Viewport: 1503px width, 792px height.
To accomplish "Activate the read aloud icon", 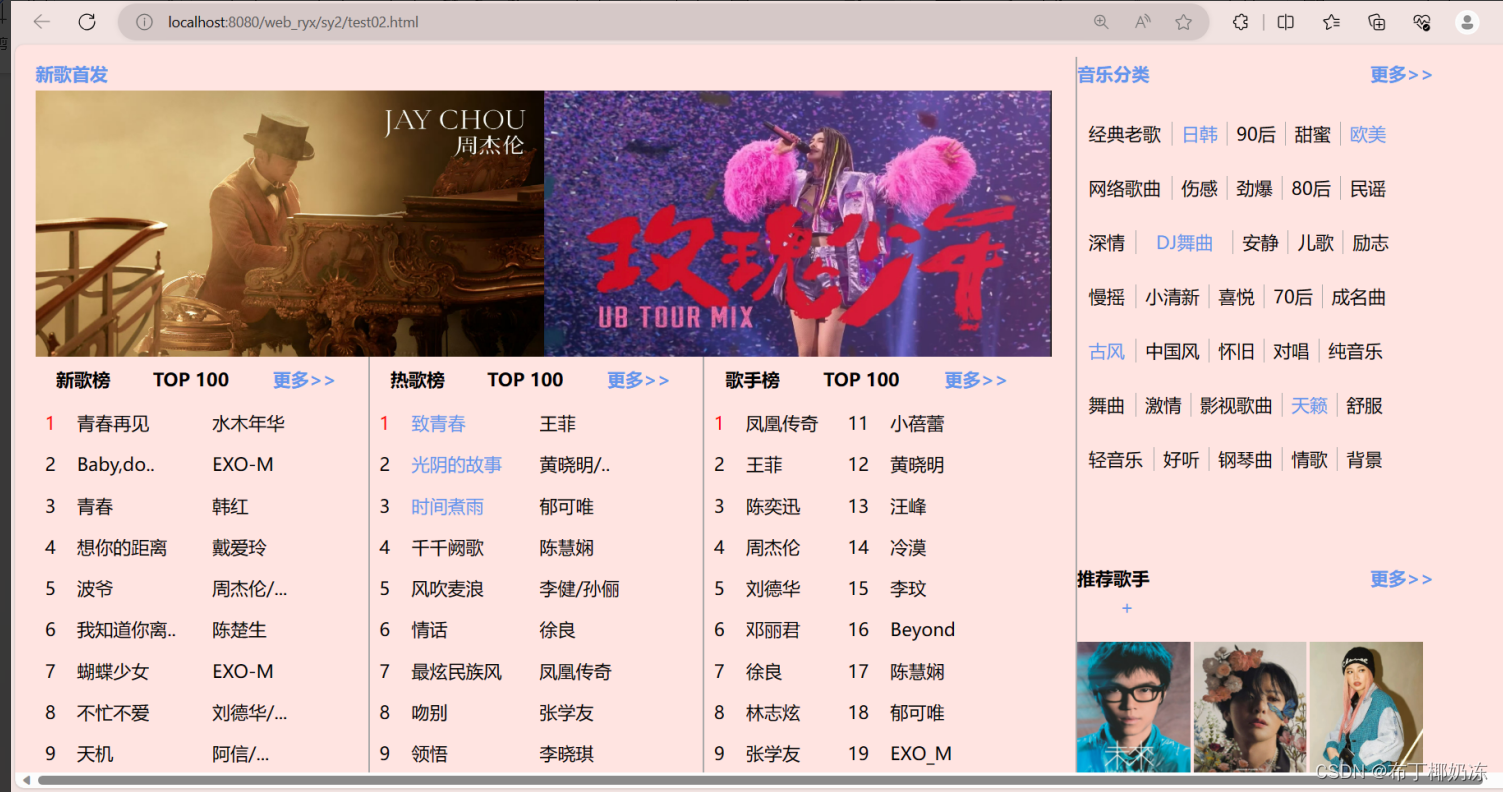I will (1142, 22).
